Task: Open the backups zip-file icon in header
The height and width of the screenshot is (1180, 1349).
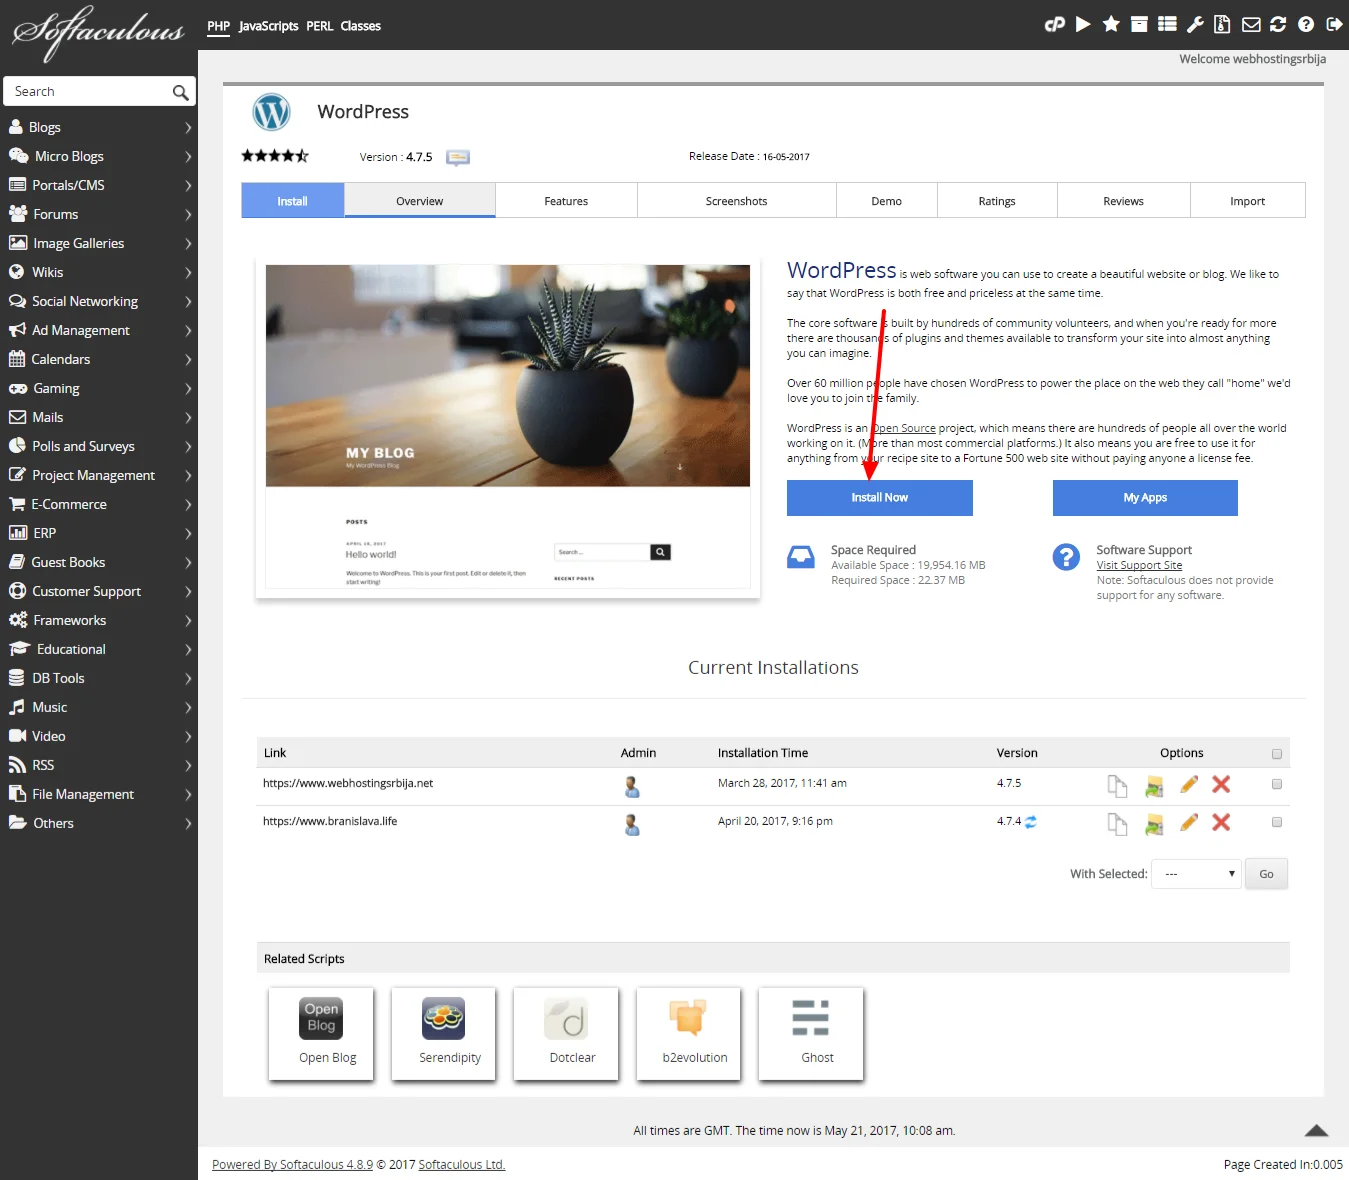Action: coord(1222,25)
